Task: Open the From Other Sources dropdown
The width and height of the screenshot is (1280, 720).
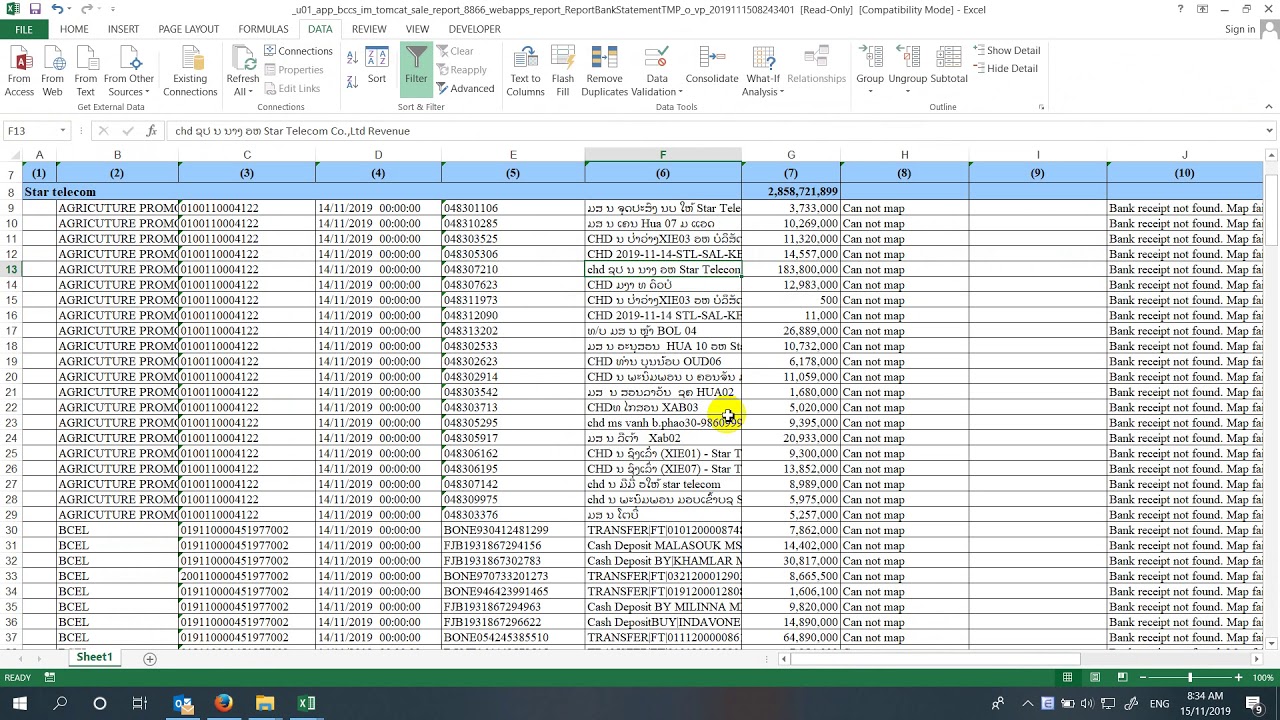Action: click(x=129, y=71)
